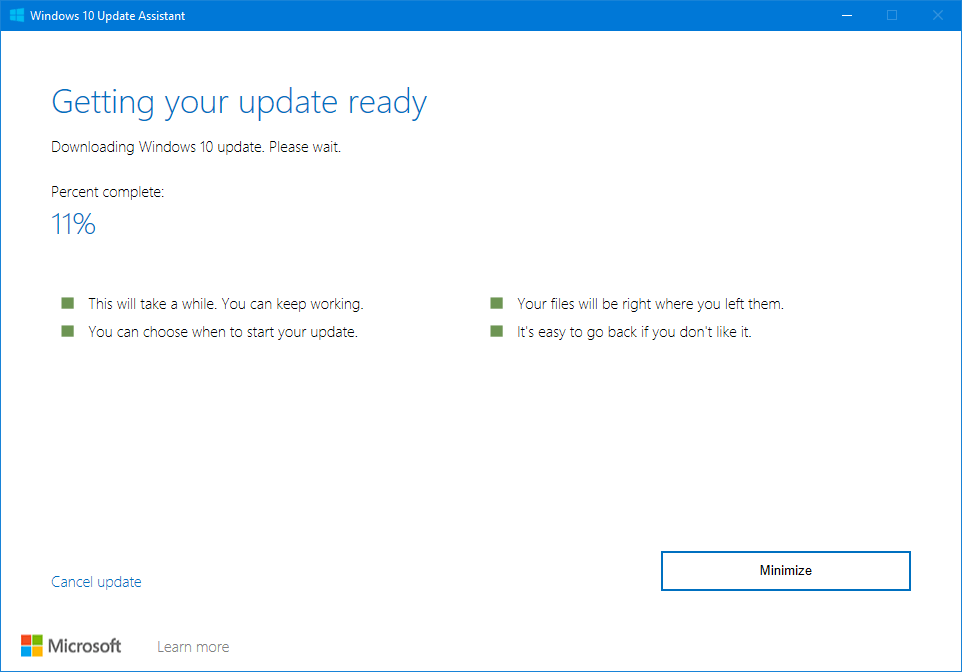Cancel the Windows update download
This screenshot has width=962, height=672.
tap(96, 581)
